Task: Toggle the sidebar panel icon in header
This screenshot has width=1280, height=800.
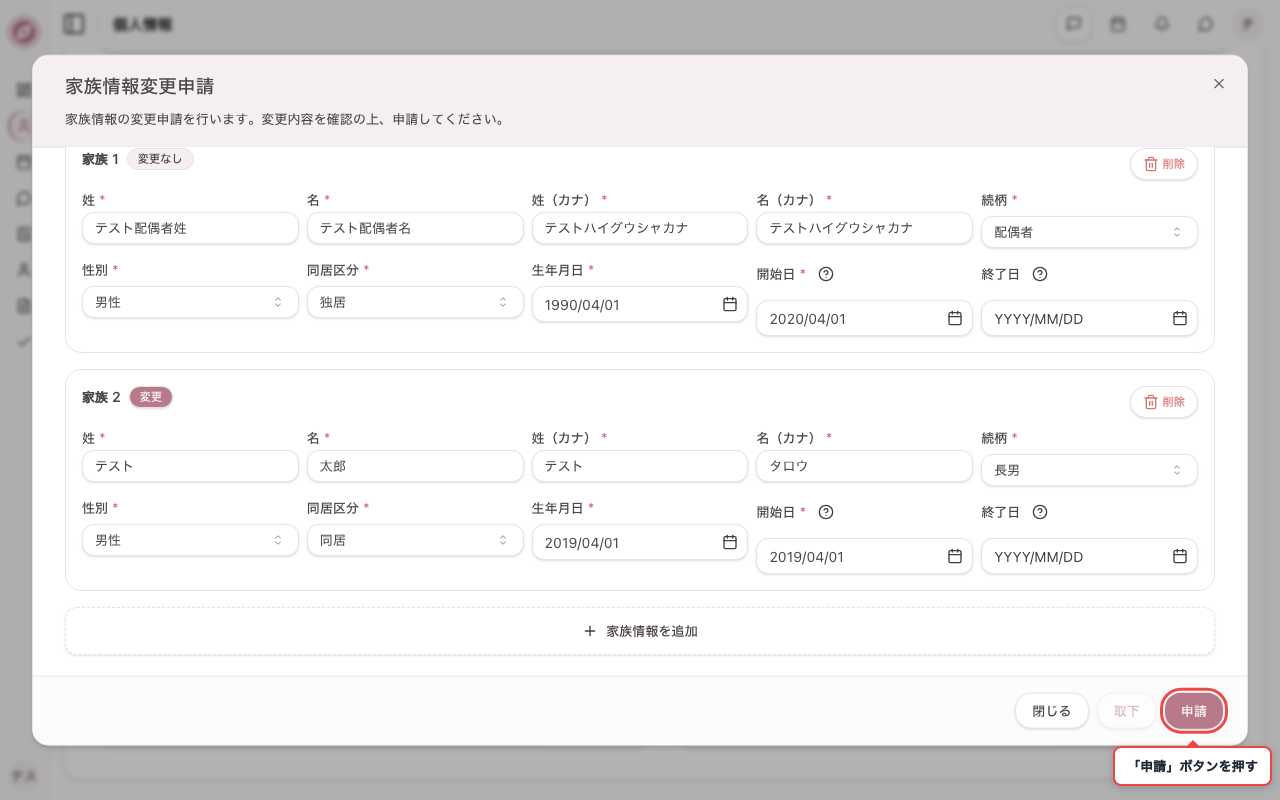Action: point(73,24)
